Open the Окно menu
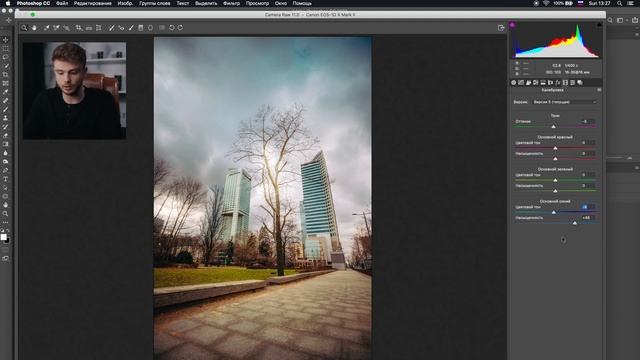640x360 pixels. [x=280, y=3]
